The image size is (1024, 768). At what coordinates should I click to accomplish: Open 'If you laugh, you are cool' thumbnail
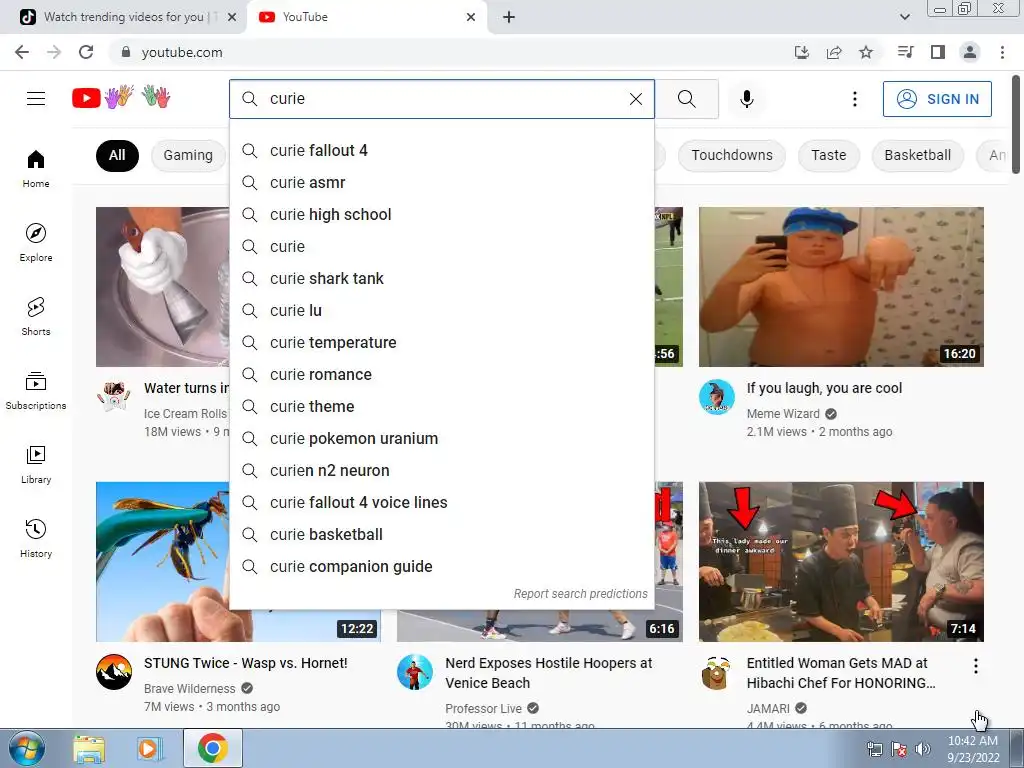[x=841, y=287]
